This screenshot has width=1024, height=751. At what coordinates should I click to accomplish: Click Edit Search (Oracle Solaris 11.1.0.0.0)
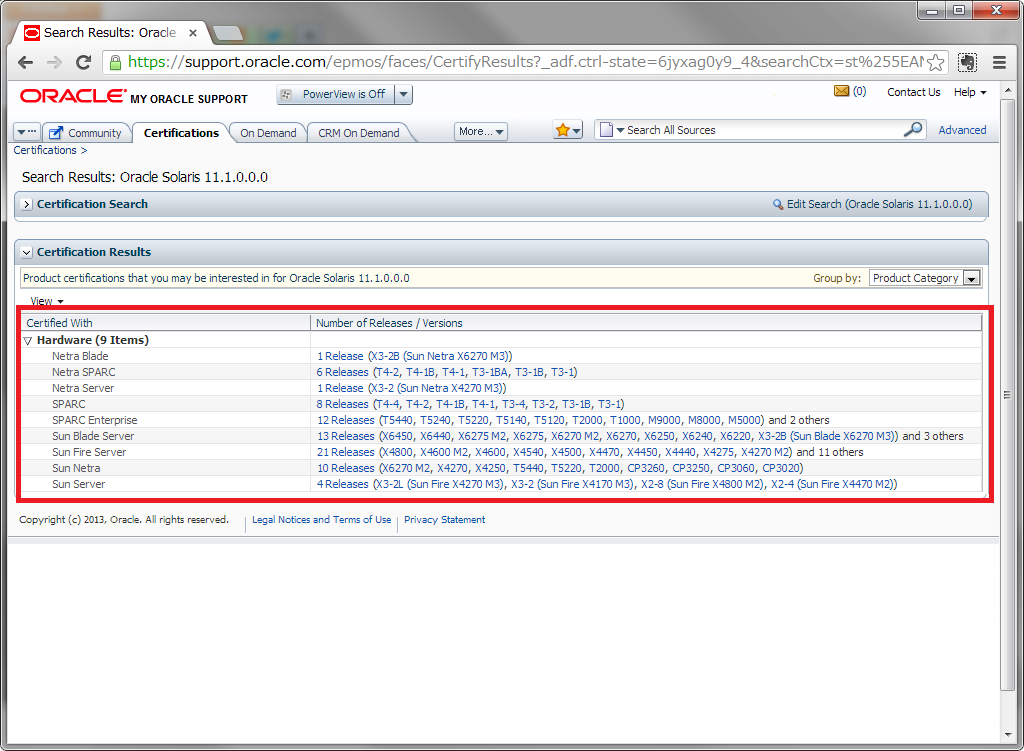tap(872, 204)
